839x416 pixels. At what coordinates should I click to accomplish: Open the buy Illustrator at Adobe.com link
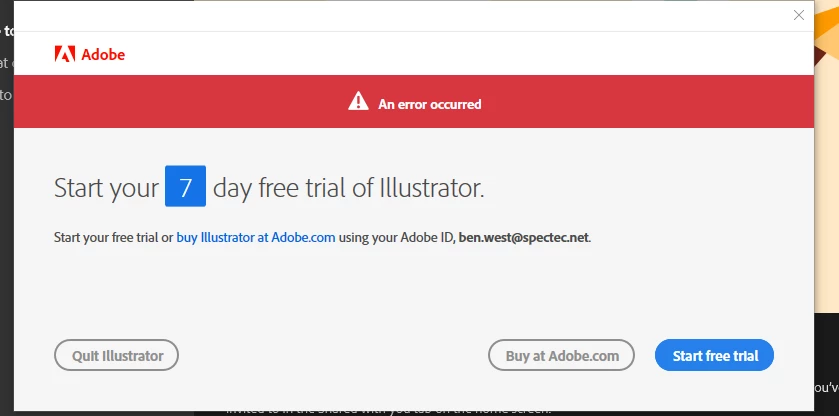256,237
